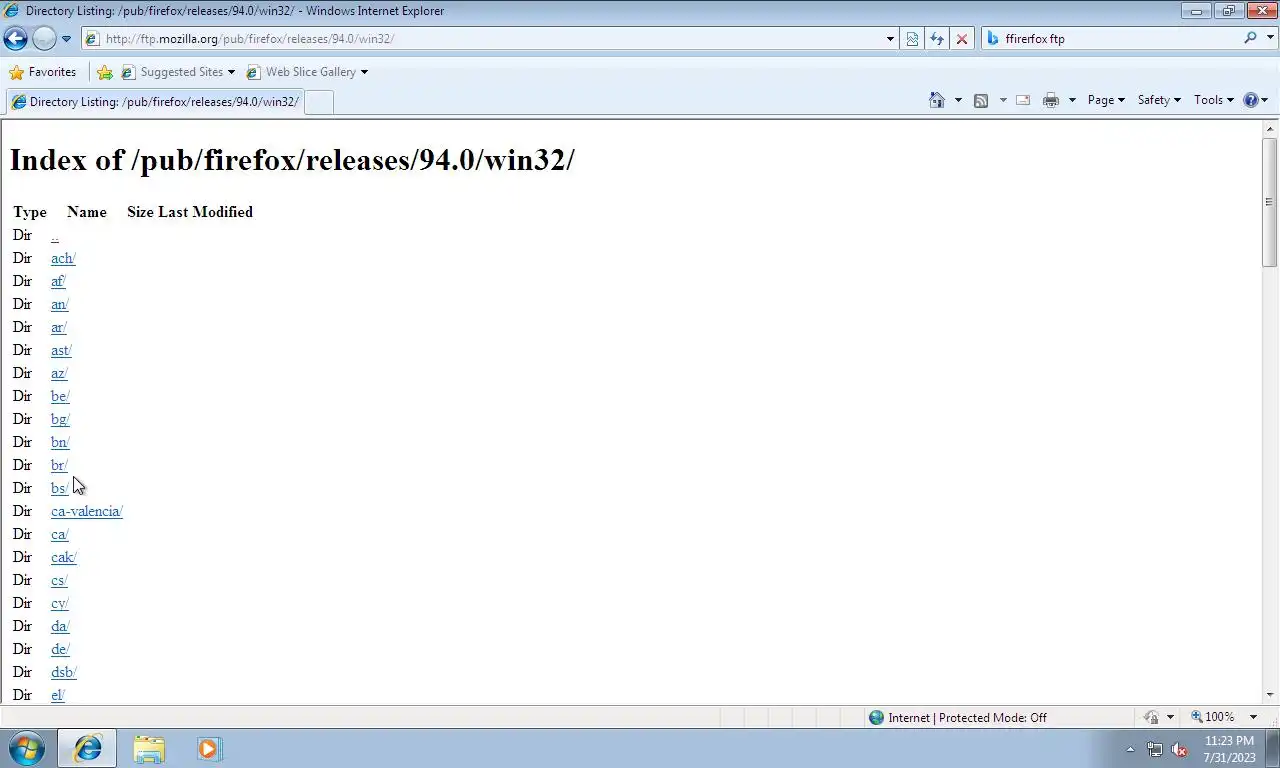This screenshot has height=768, width=1280.
Task: Click the vertical scrollbar thumb
Action: [1270, 202]
